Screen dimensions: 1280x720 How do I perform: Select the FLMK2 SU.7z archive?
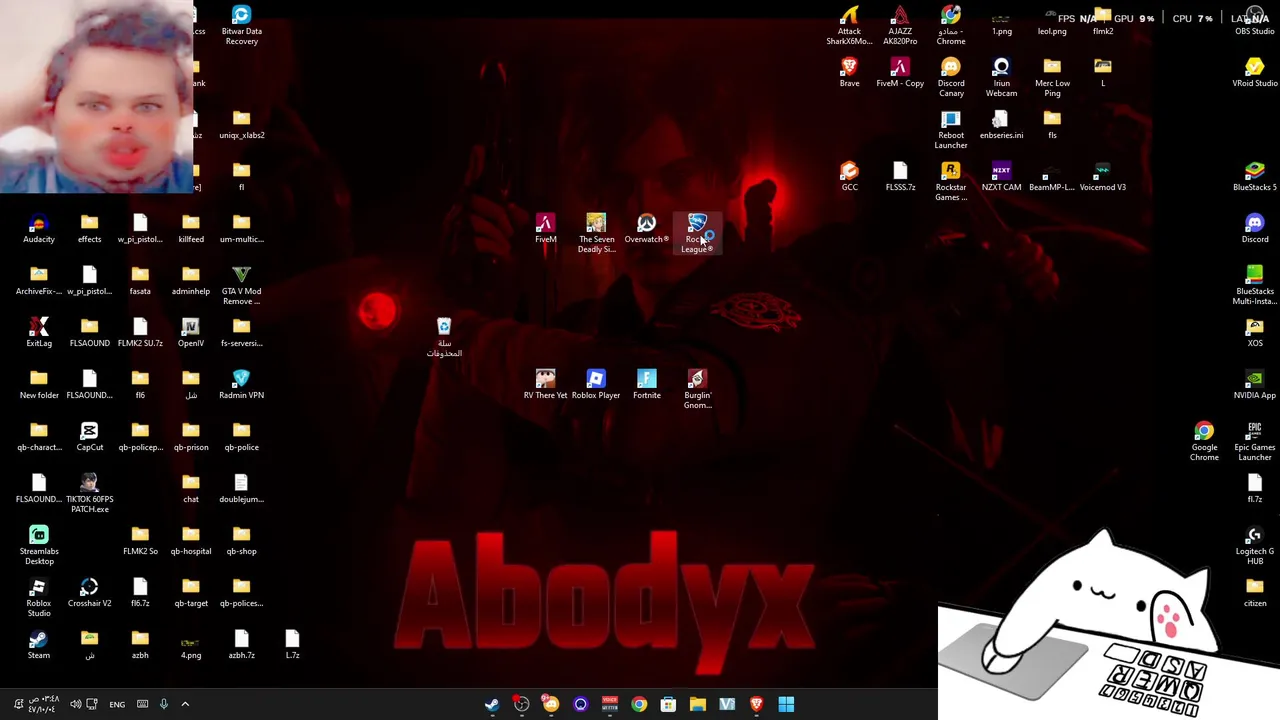(x=140, y=332)
